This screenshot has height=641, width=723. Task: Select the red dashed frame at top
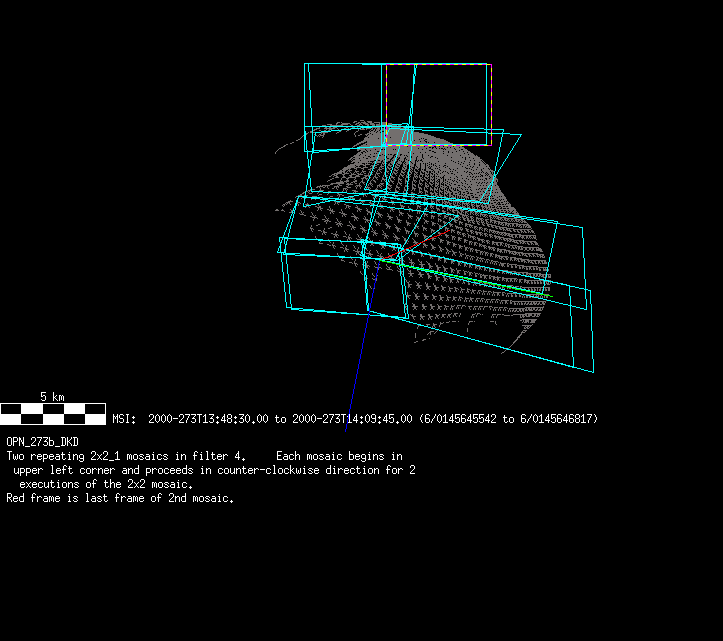click(438, 65)
